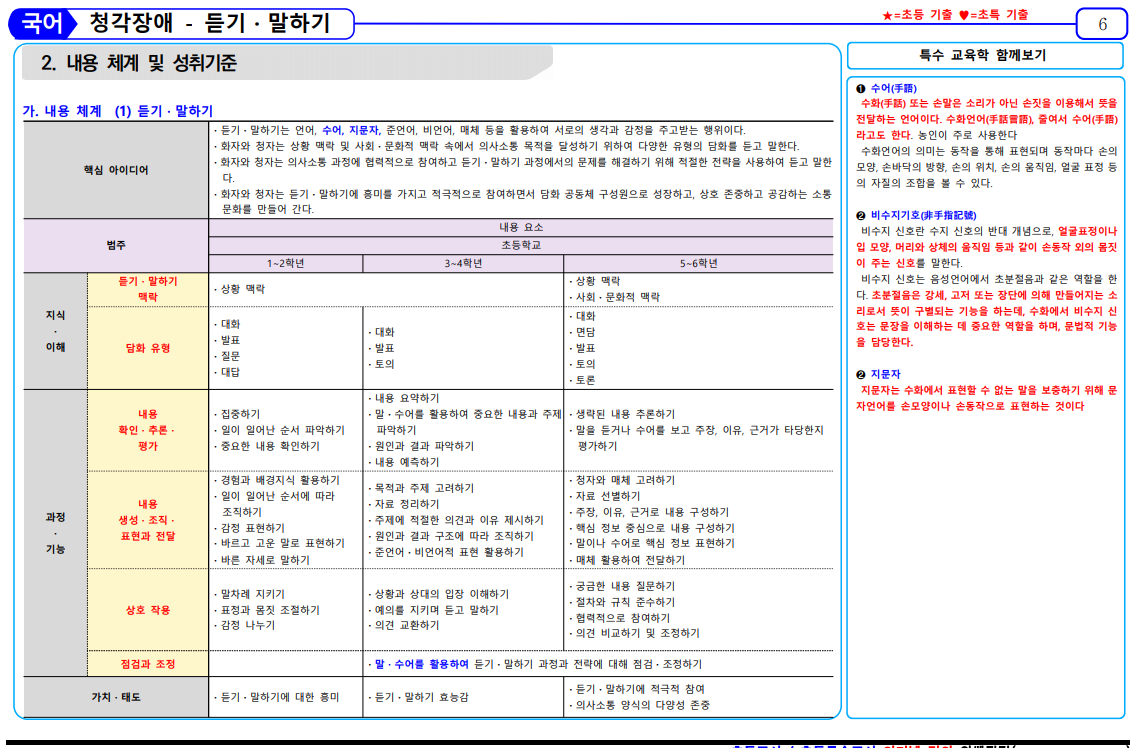Screen dimensions: 1135x748
Task: Select the '가치·태도' category cell
Action: click(116, 697)
